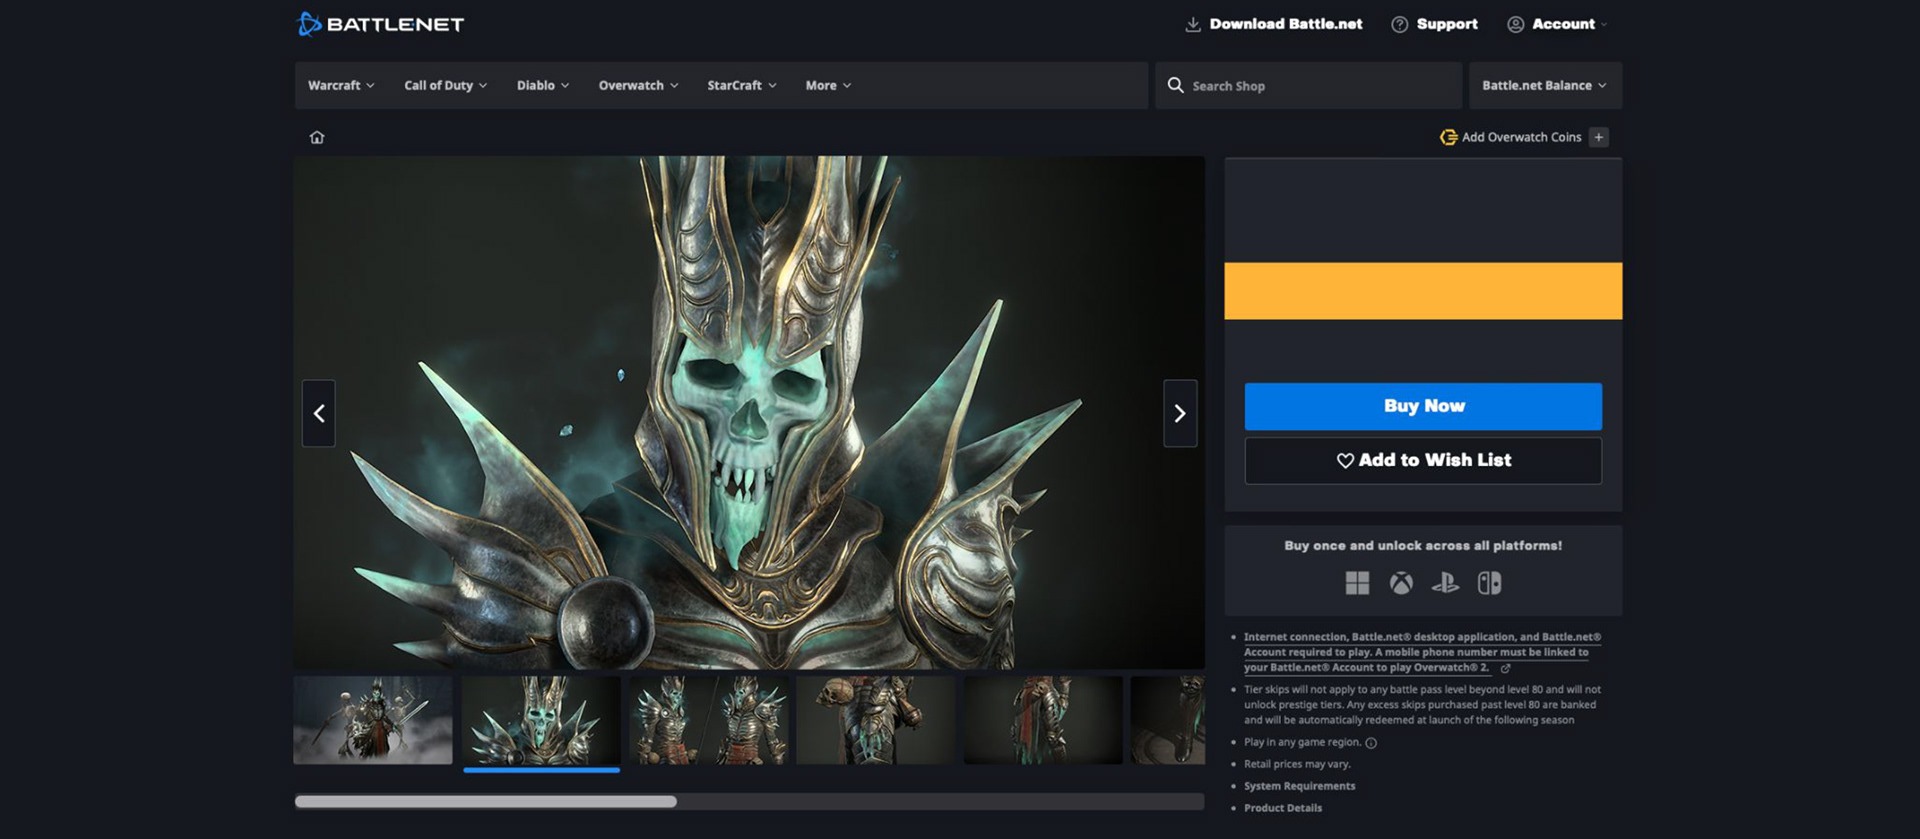
Task: Click 'Play in any game region.' text
Action: click(x=1302, y=742)
